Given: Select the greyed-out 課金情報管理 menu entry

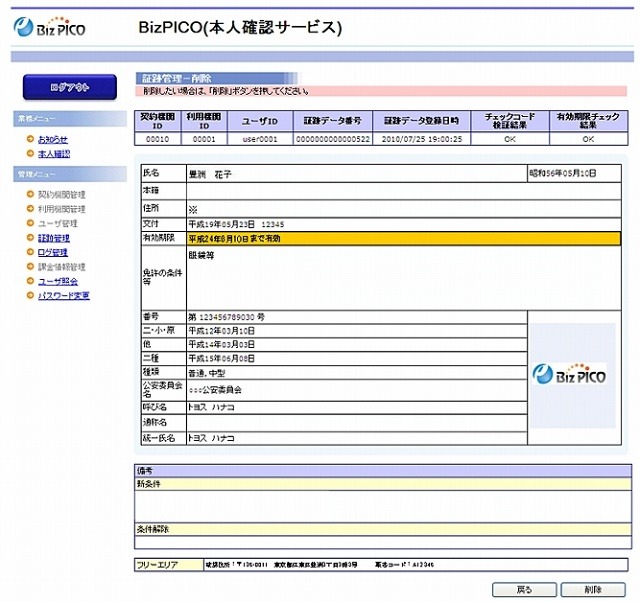Looking at the screenshot, I should coord(62,267).
